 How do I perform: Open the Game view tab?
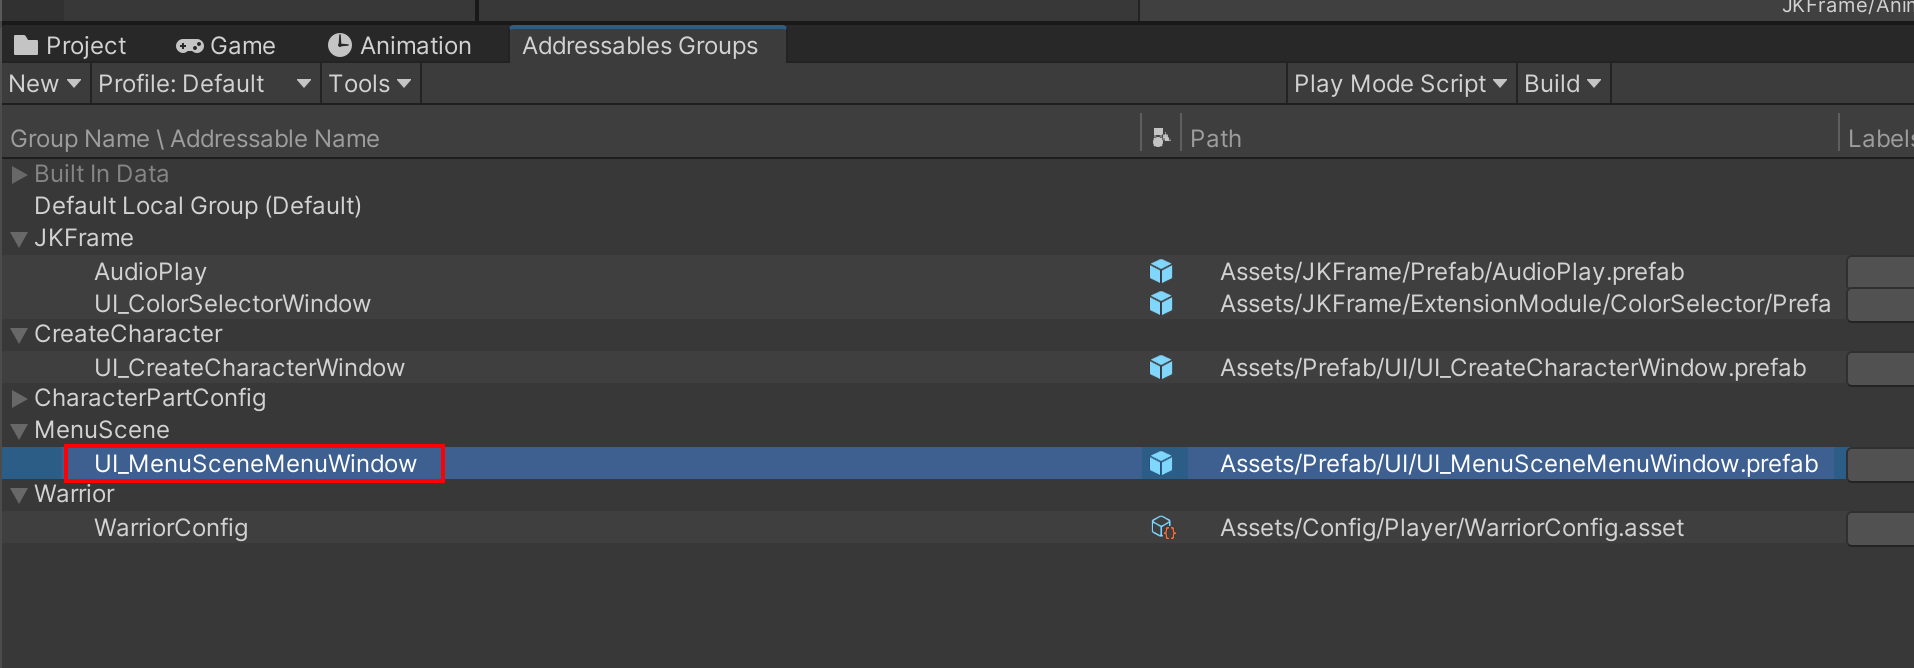(x=226, y=46)
